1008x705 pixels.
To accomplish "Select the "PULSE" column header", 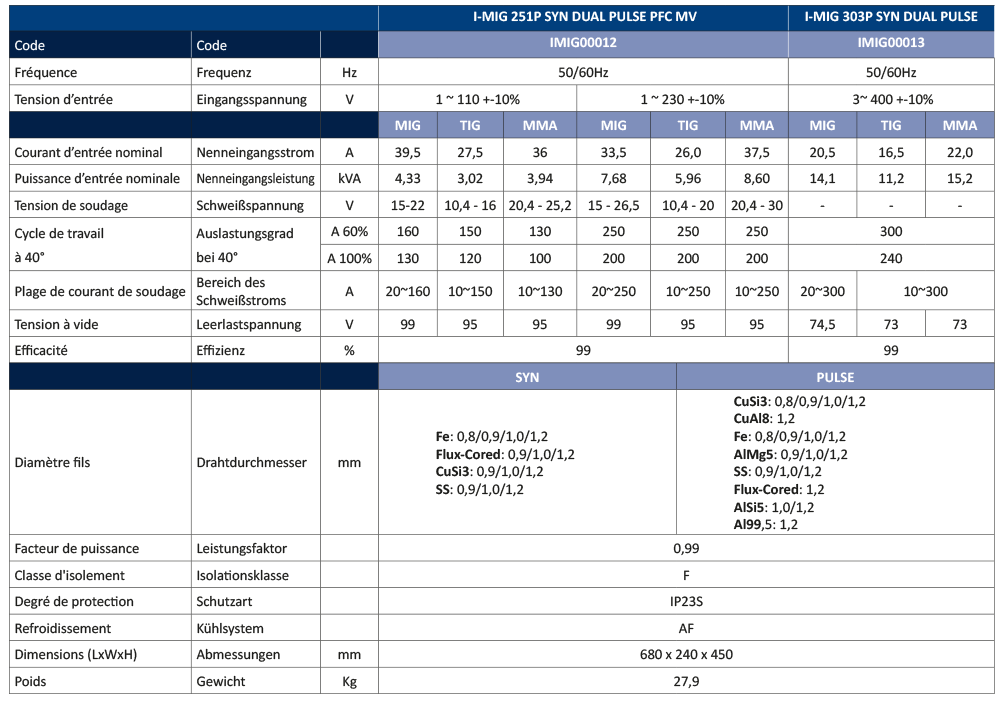I will tap(835, 377).
